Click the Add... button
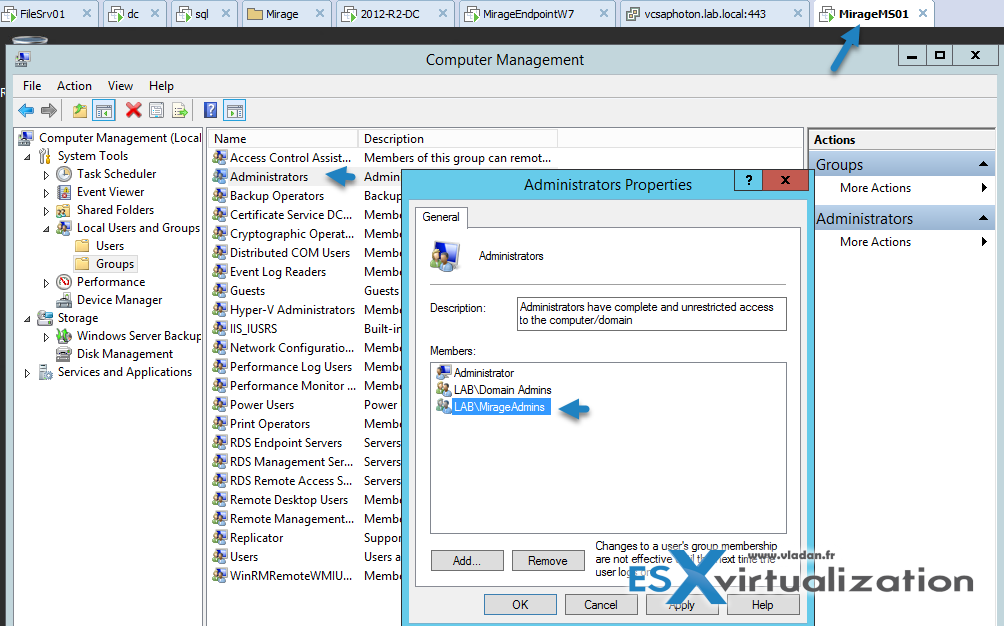This screenshot has height=626, width=1004. pyautogui.click(x=467, y=561)
